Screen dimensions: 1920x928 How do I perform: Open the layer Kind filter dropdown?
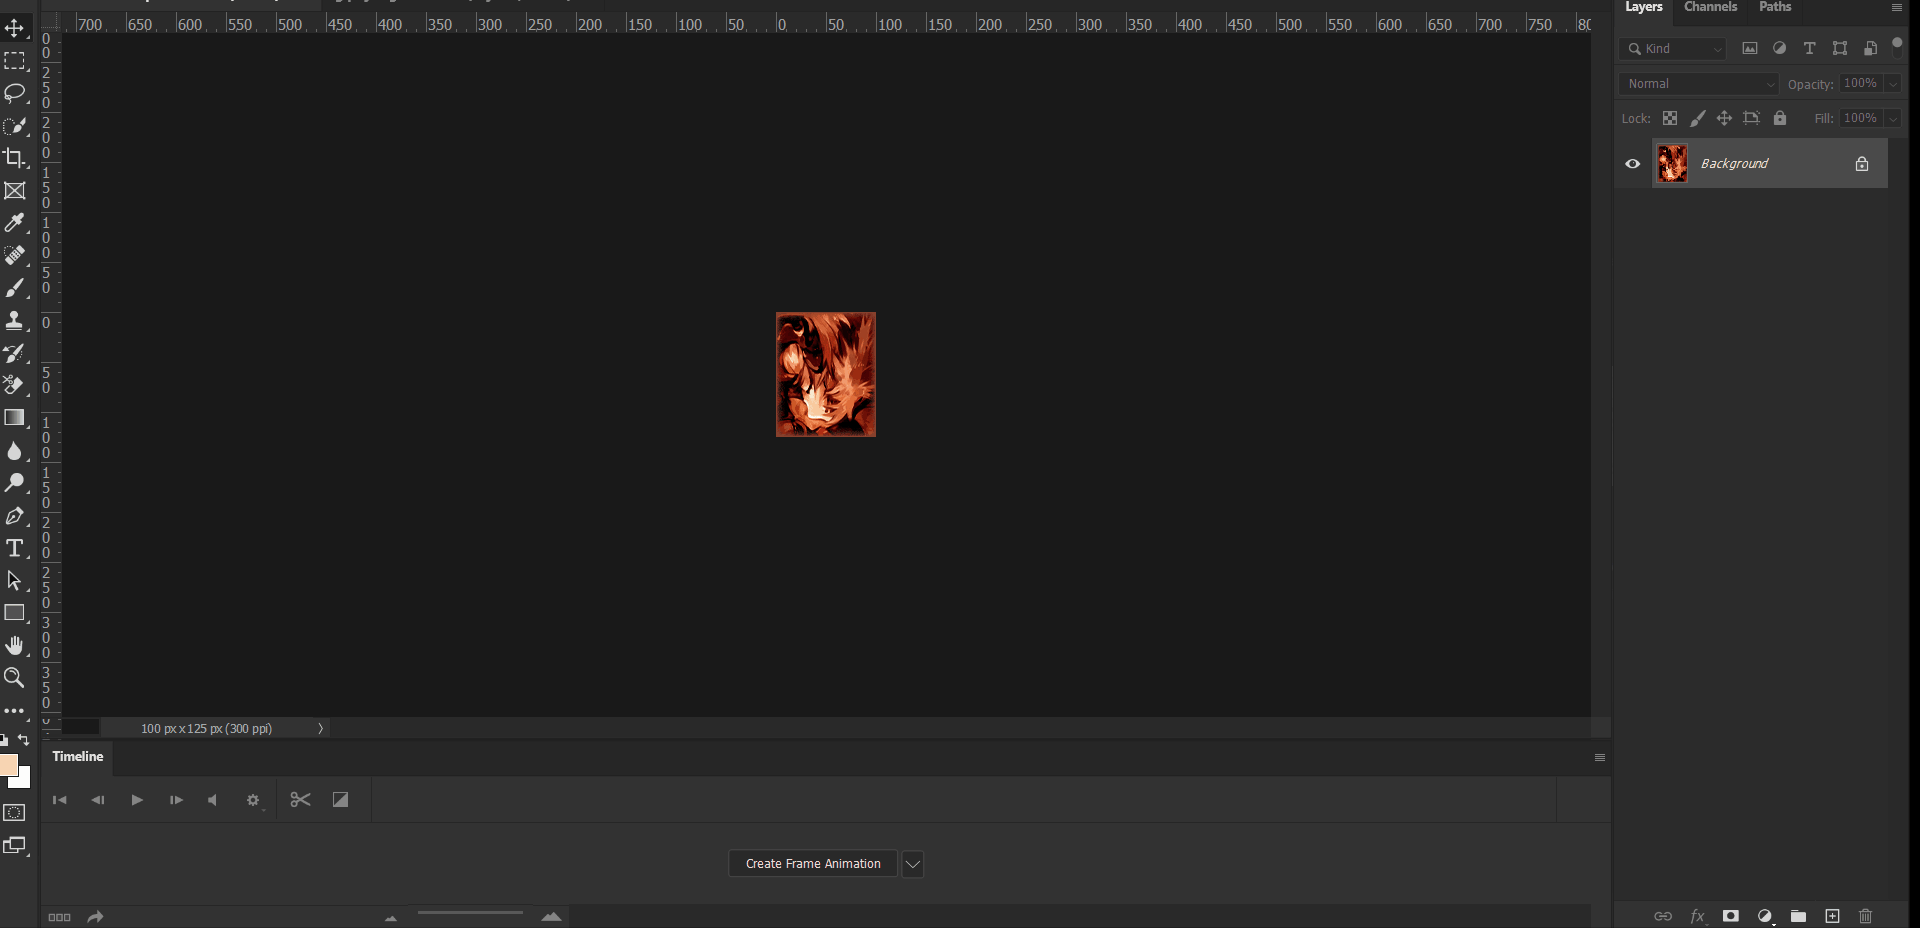[x=1673, y=48]
